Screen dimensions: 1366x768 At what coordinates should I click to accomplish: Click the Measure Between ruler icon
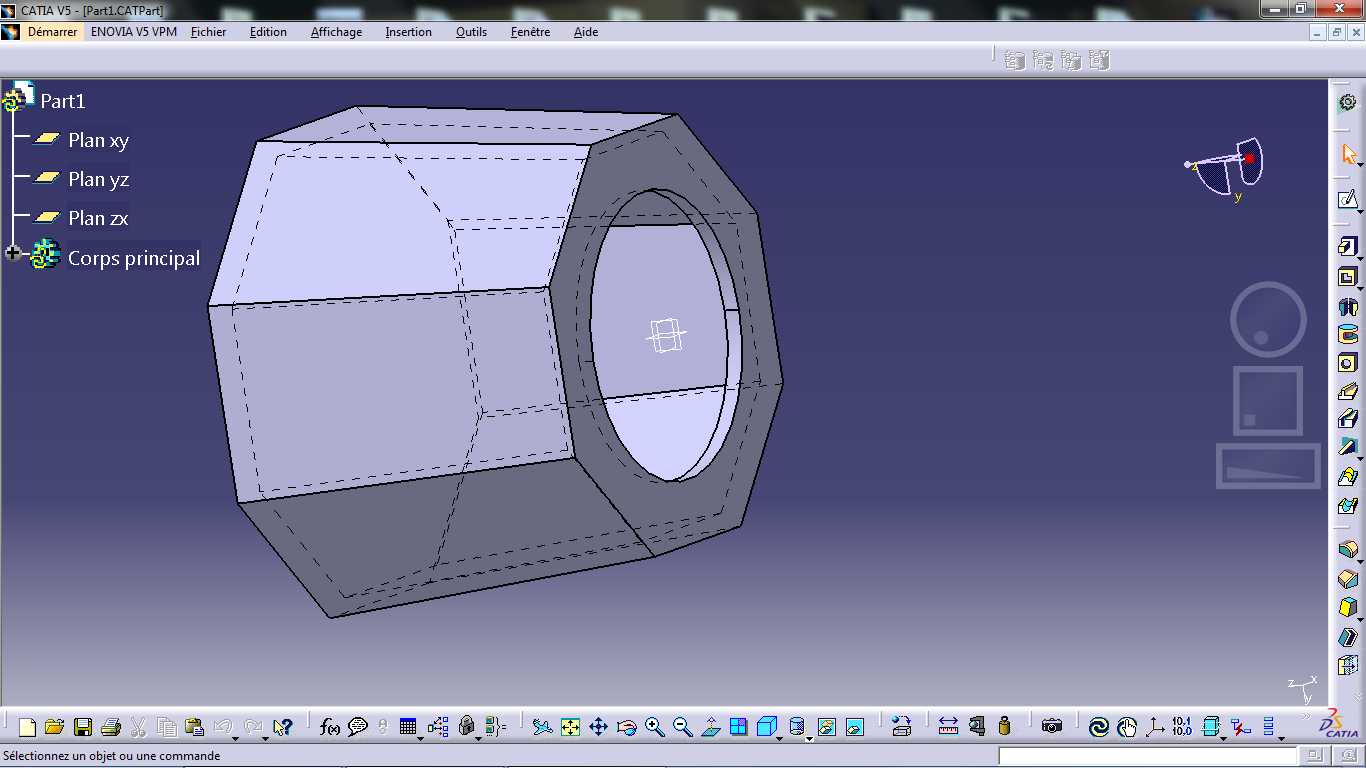948,727
